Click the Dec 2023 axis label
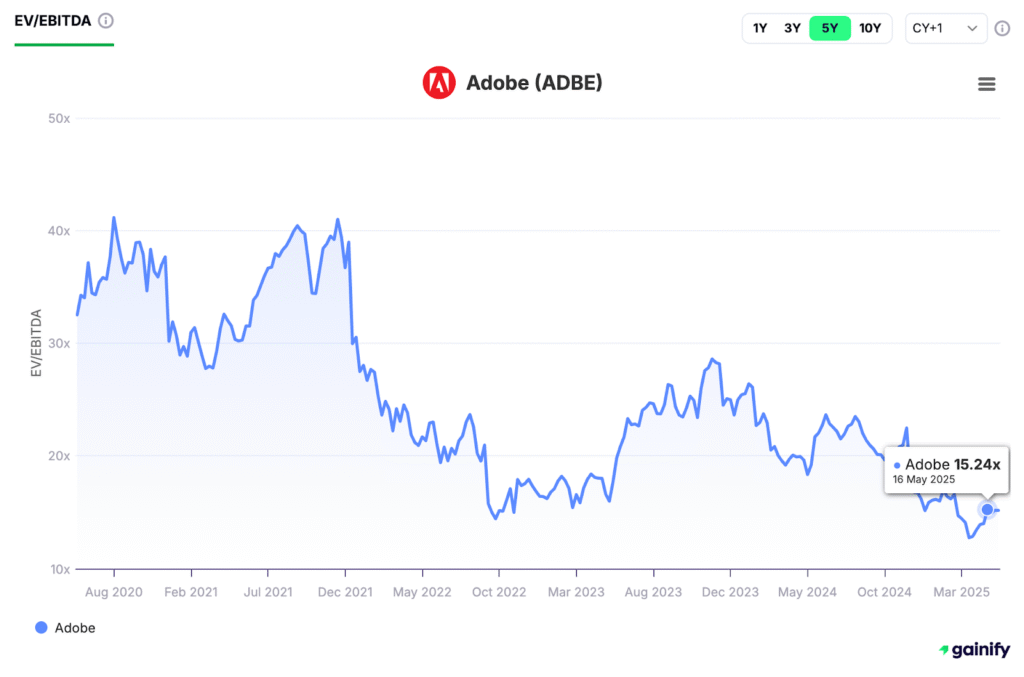The height and width of the screenshot is (677, 1024). [730, 592]
